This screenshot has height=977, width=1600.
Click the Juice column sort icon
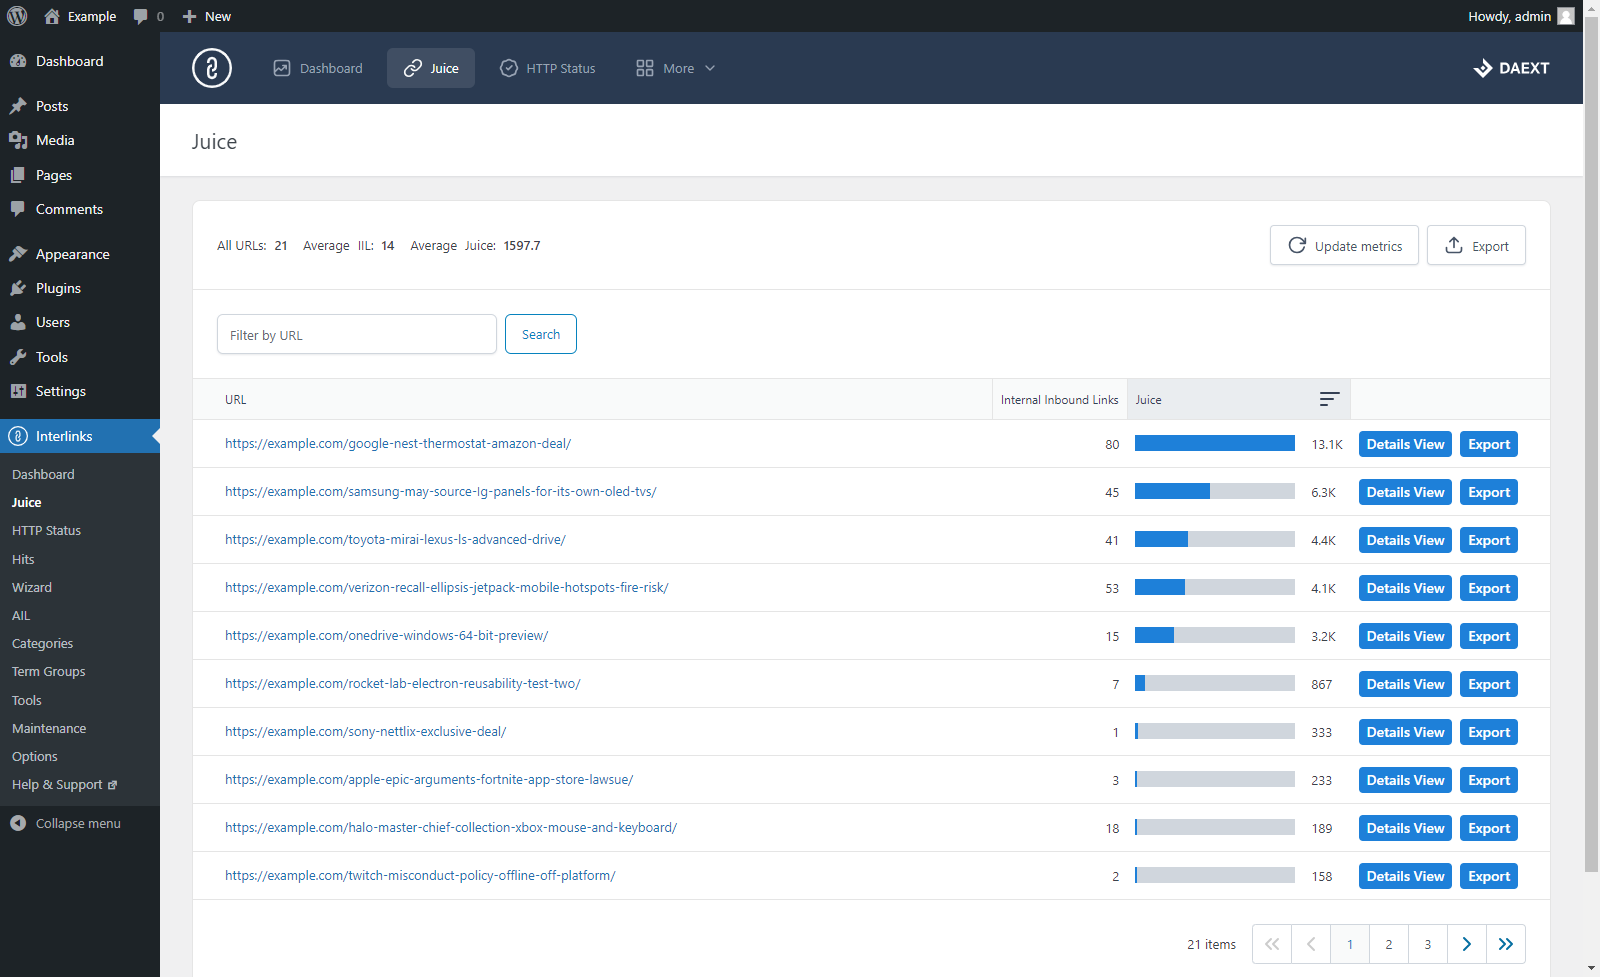1328,399
